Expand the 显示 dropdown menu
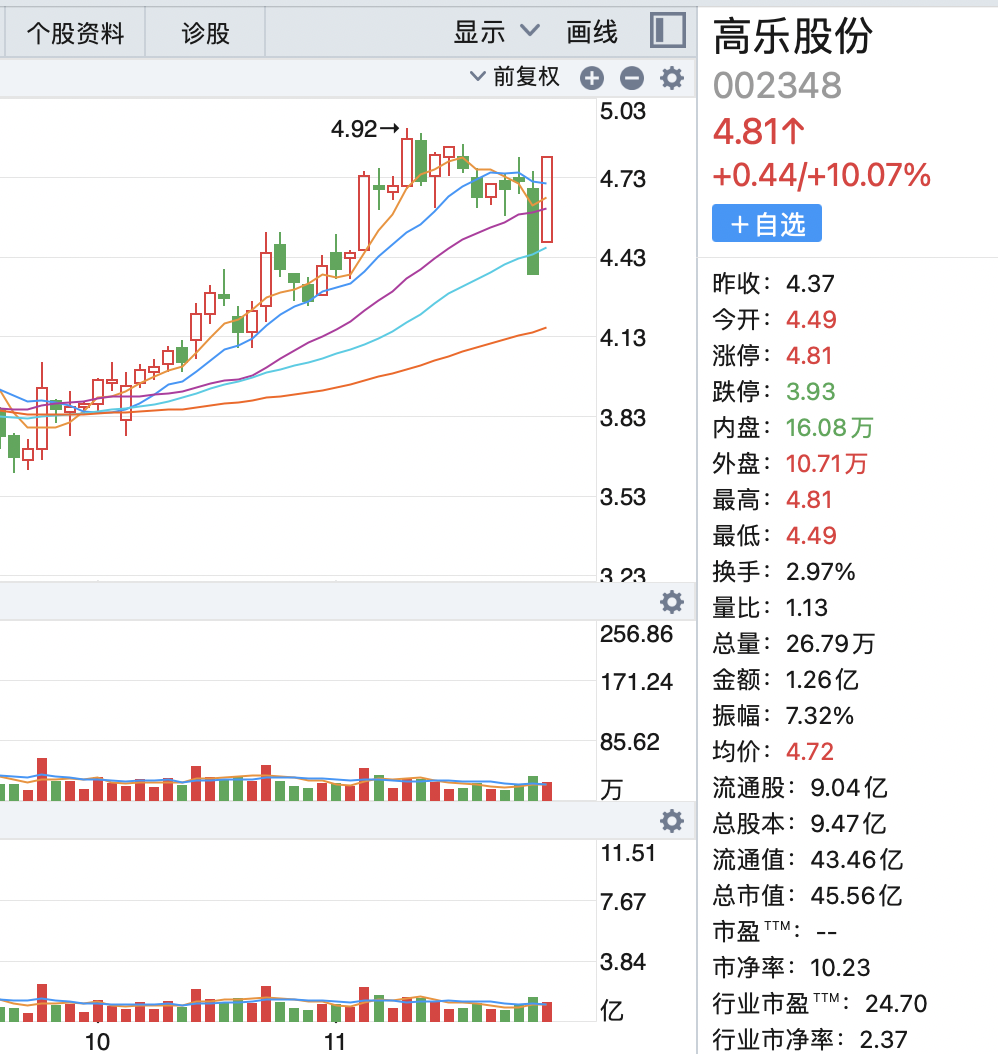998x1054 pixels. (x=496, y=32)
